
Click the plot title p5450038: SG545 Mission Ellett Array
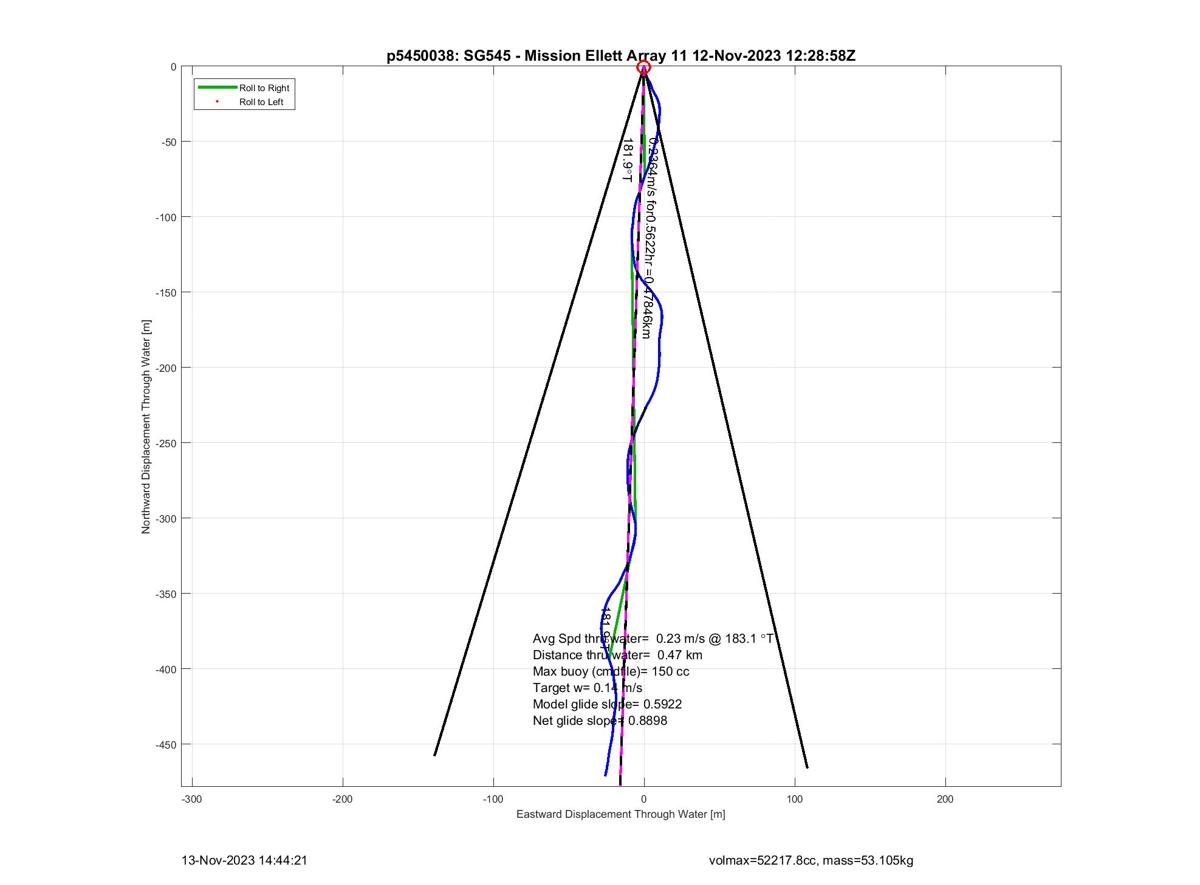click(621, 56)
